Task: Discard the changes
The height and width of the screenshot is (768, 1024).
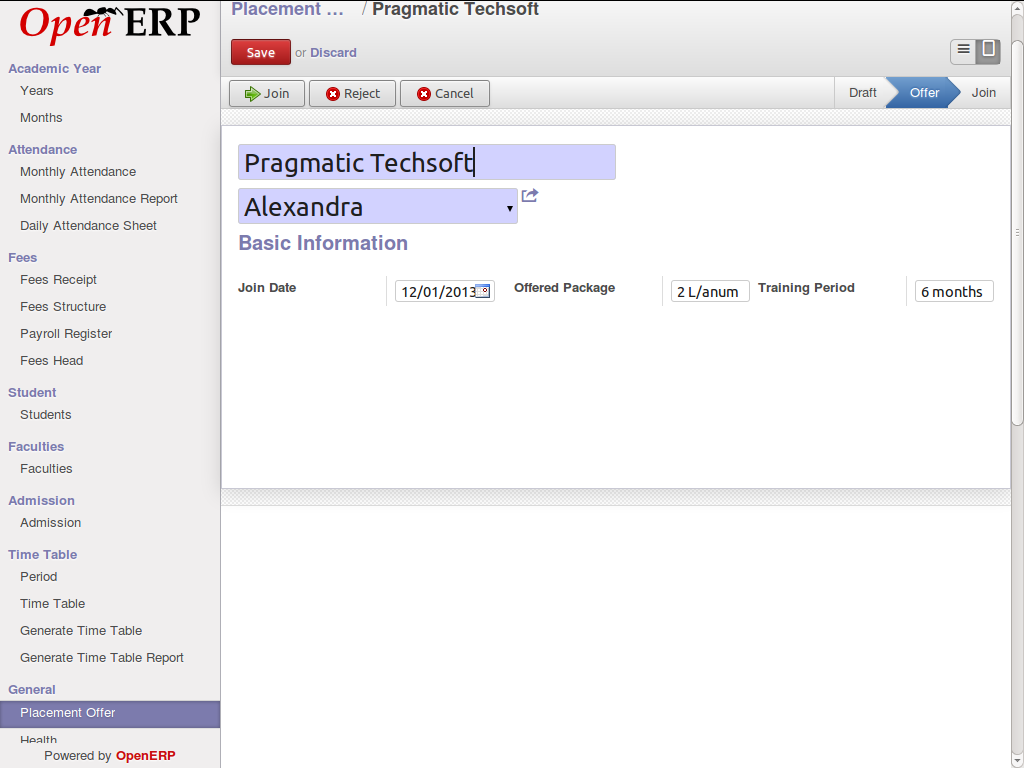Action: pos(333,53)
